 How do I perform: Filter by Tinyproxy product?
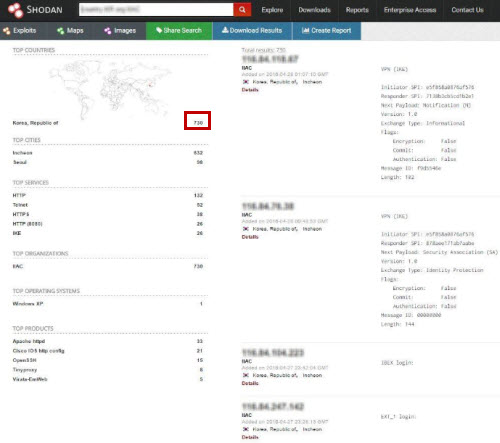pos(25,370)
